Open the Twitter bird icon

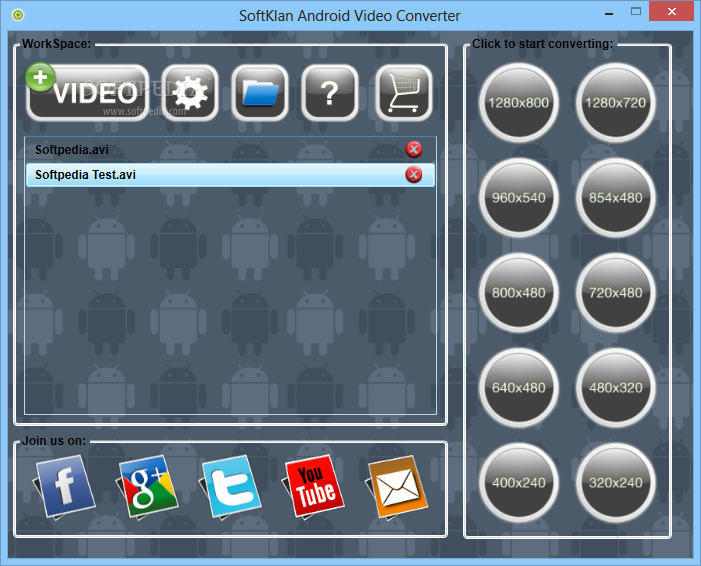230,487
